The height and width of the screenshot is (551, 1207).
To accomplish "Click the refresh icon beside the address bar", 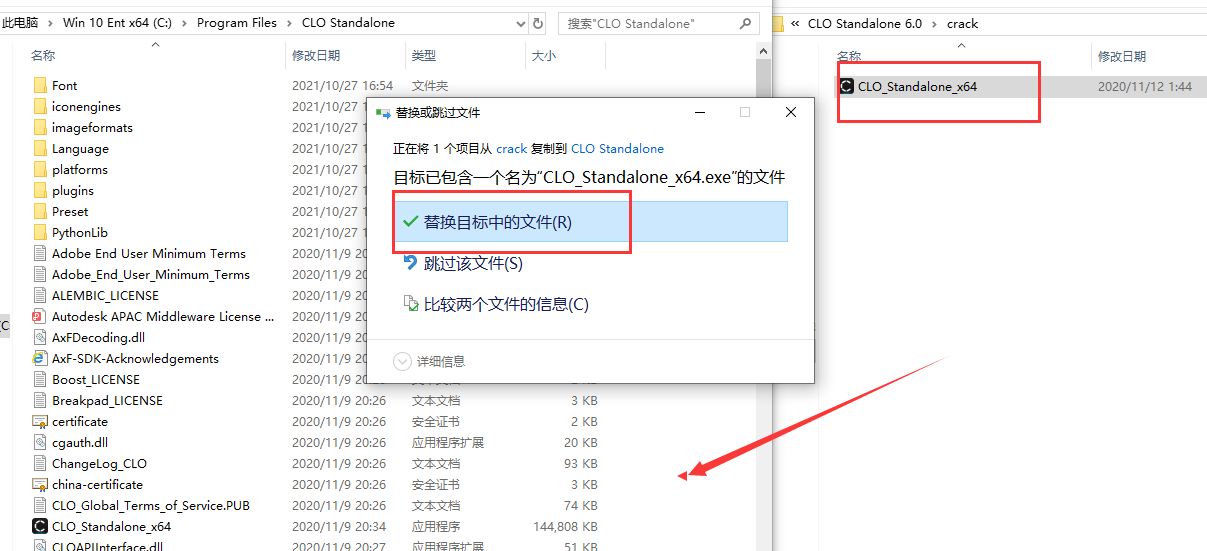I will (538, 23).
